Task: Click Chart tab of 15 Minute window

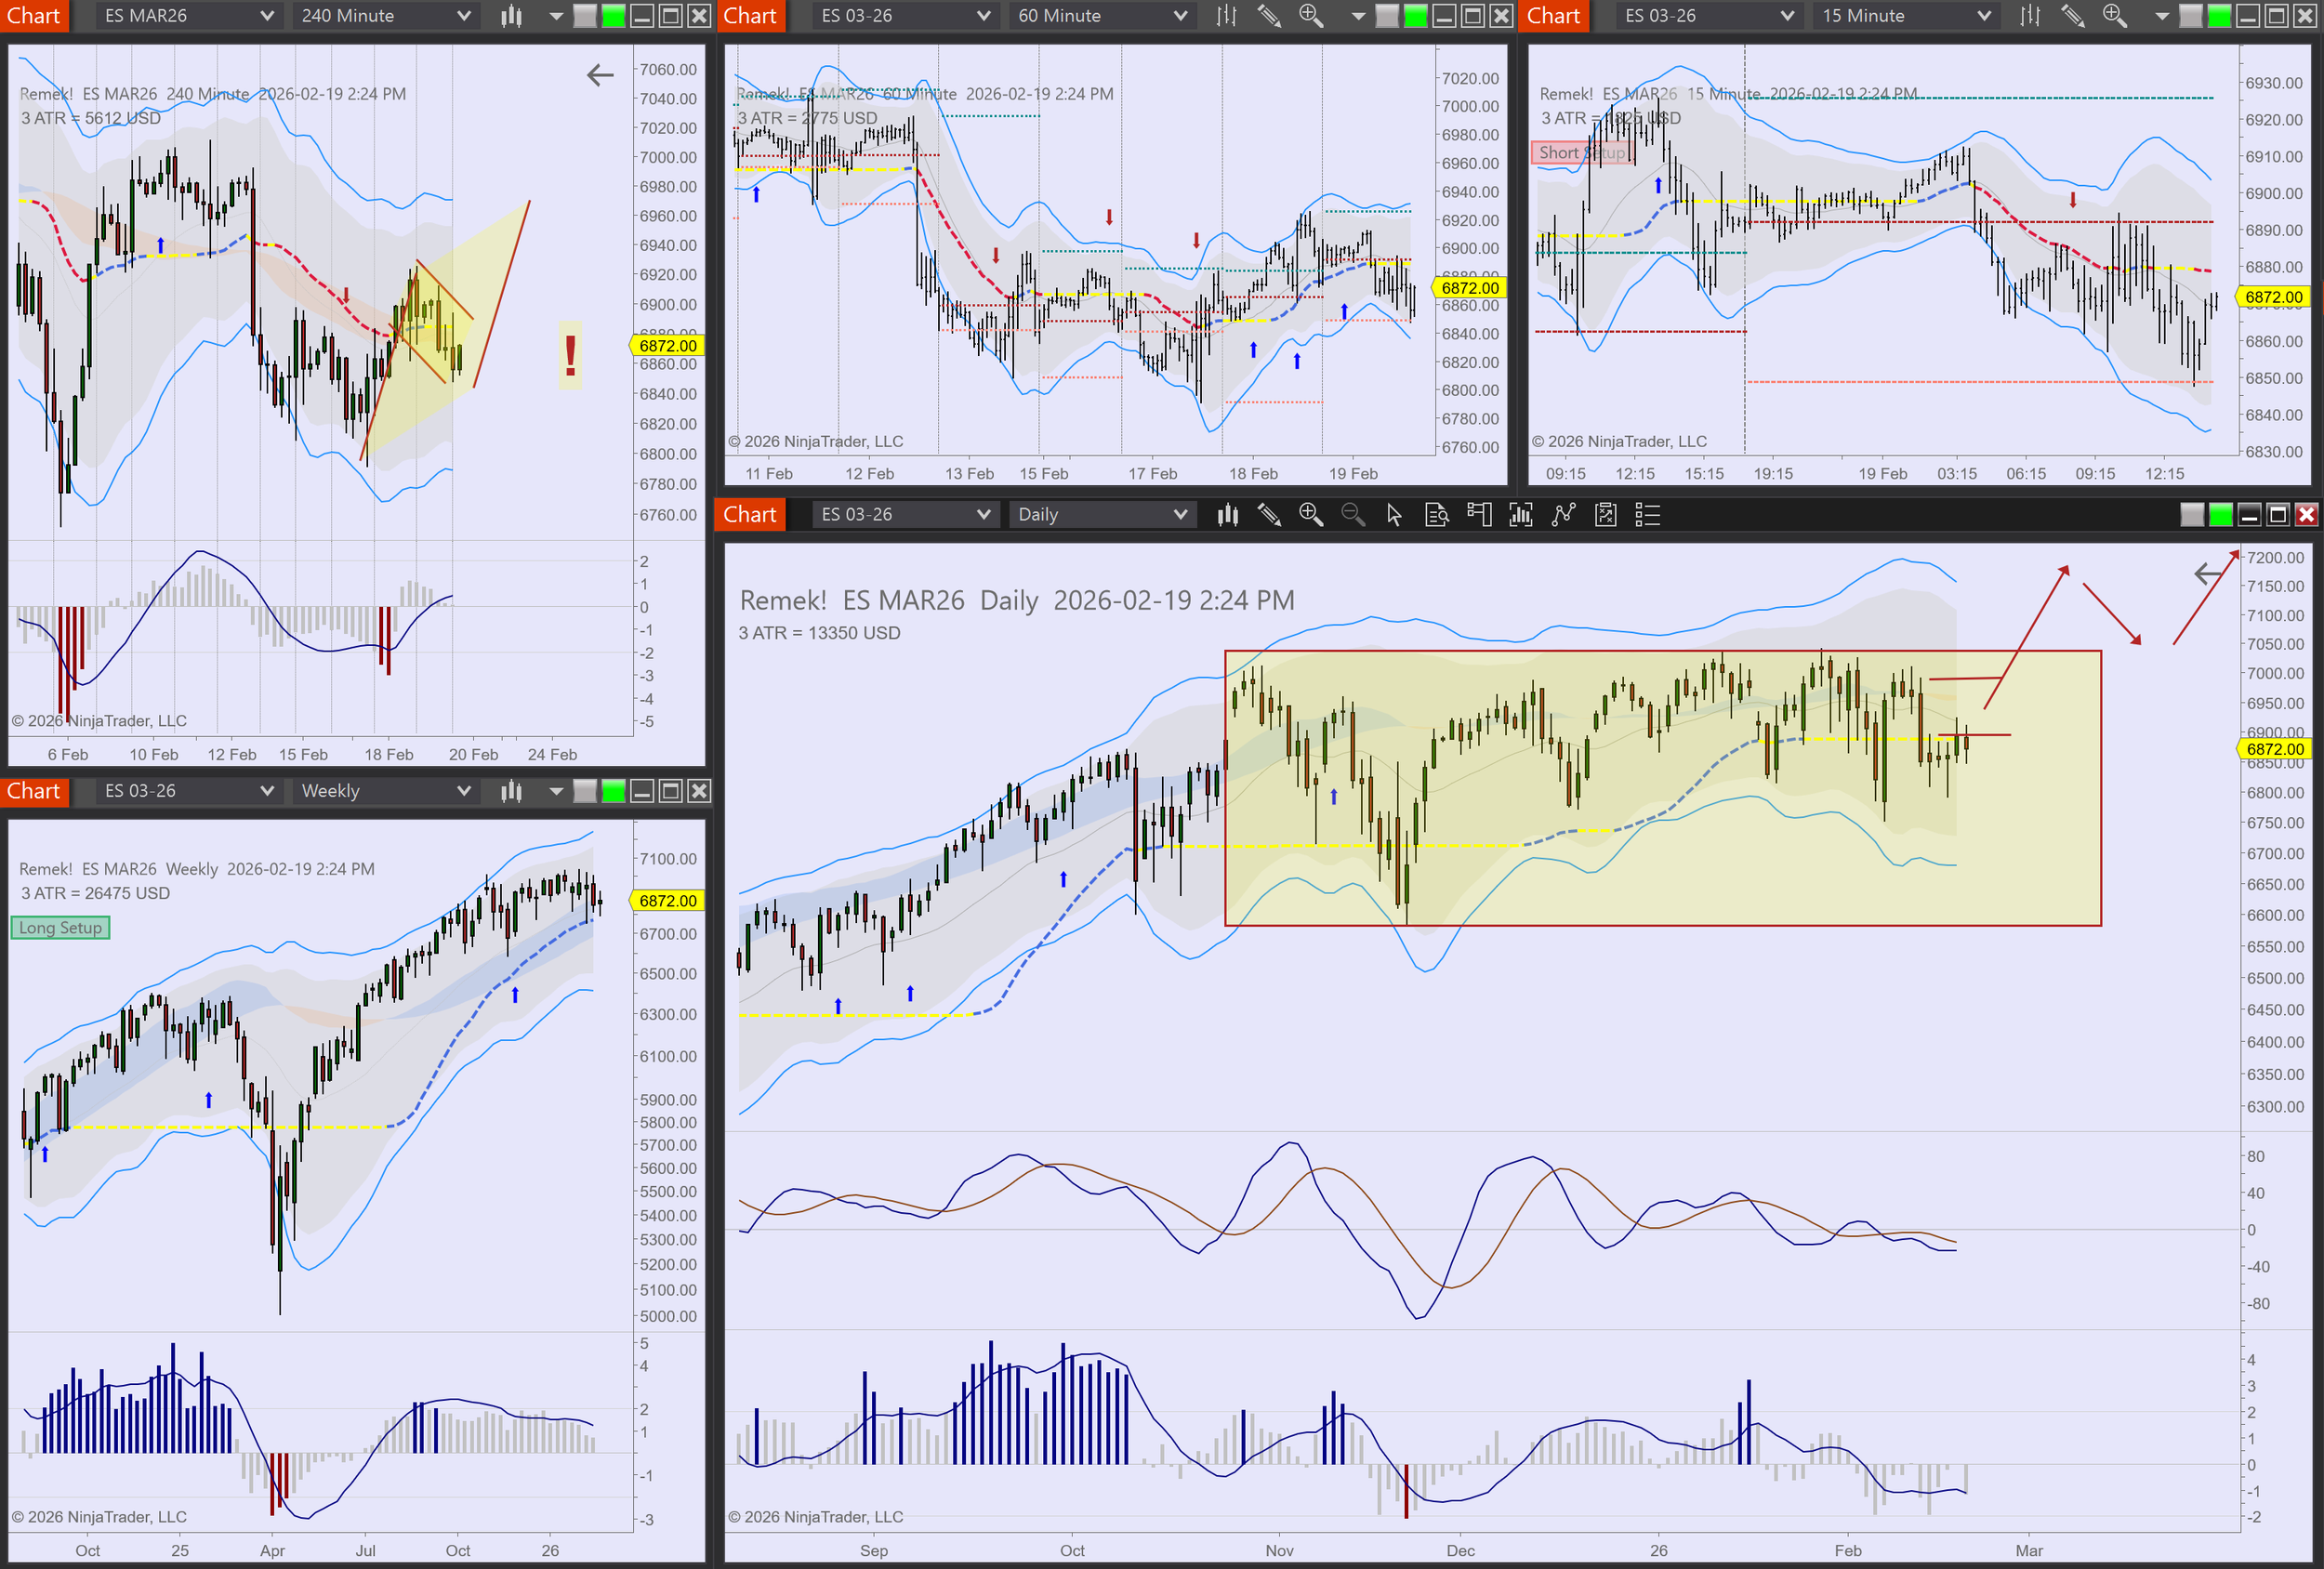Action: 1553,16
